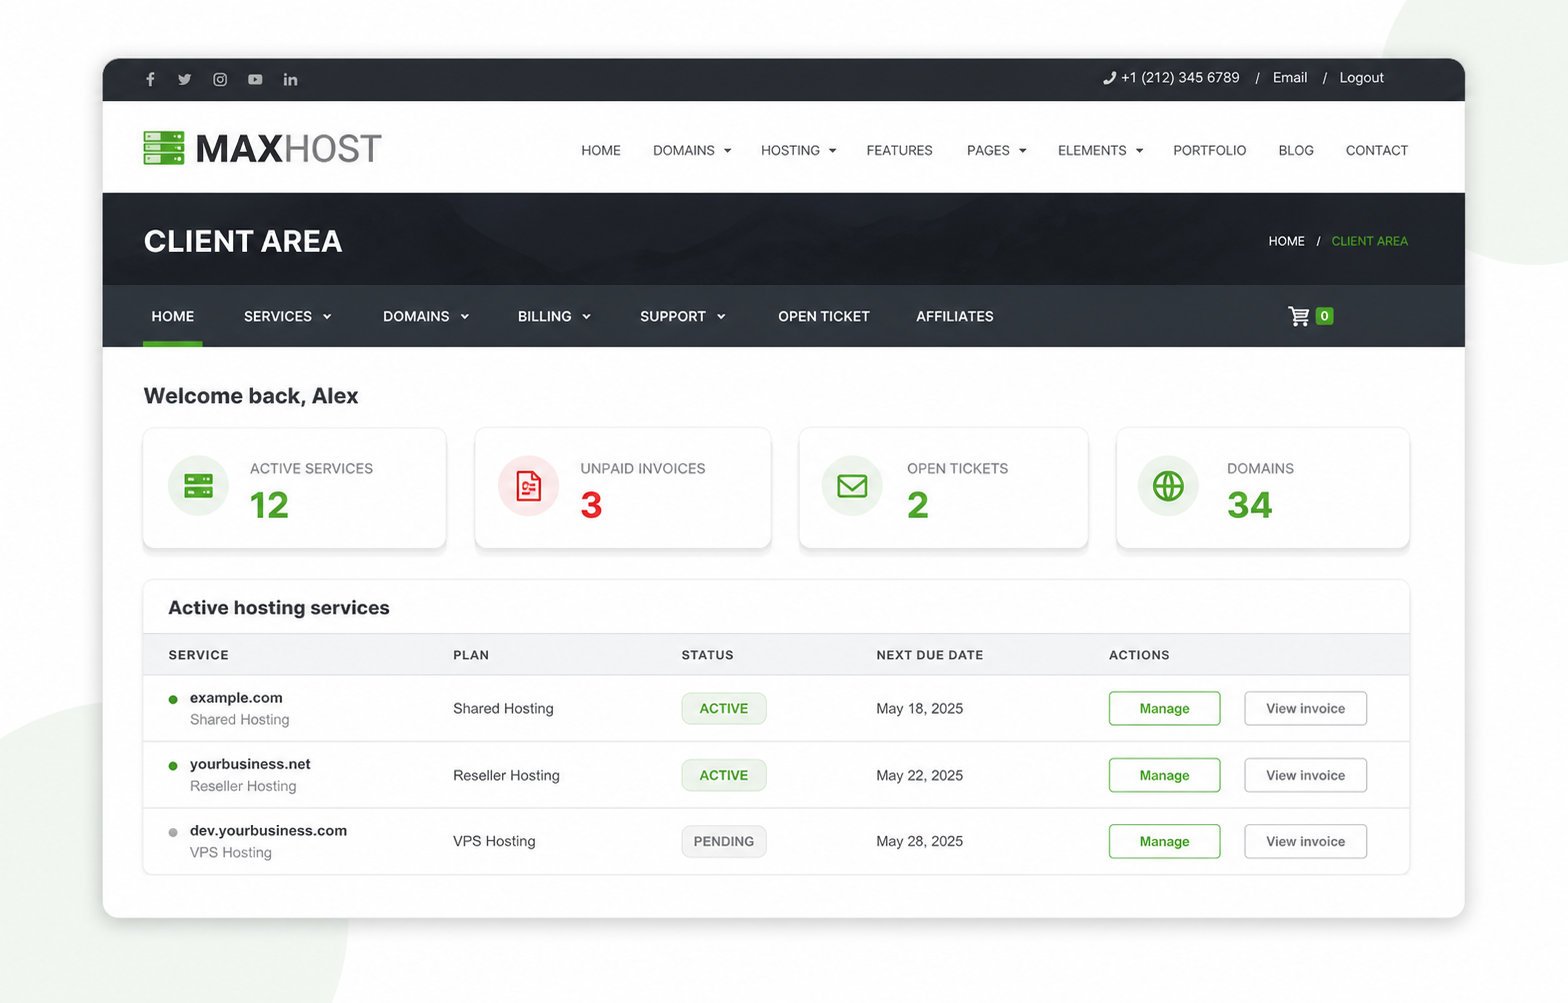This screenshot has width=1568, height=1003.
Task: Click the green status dot for yourbusiness.net
Action: click(173, 766)
